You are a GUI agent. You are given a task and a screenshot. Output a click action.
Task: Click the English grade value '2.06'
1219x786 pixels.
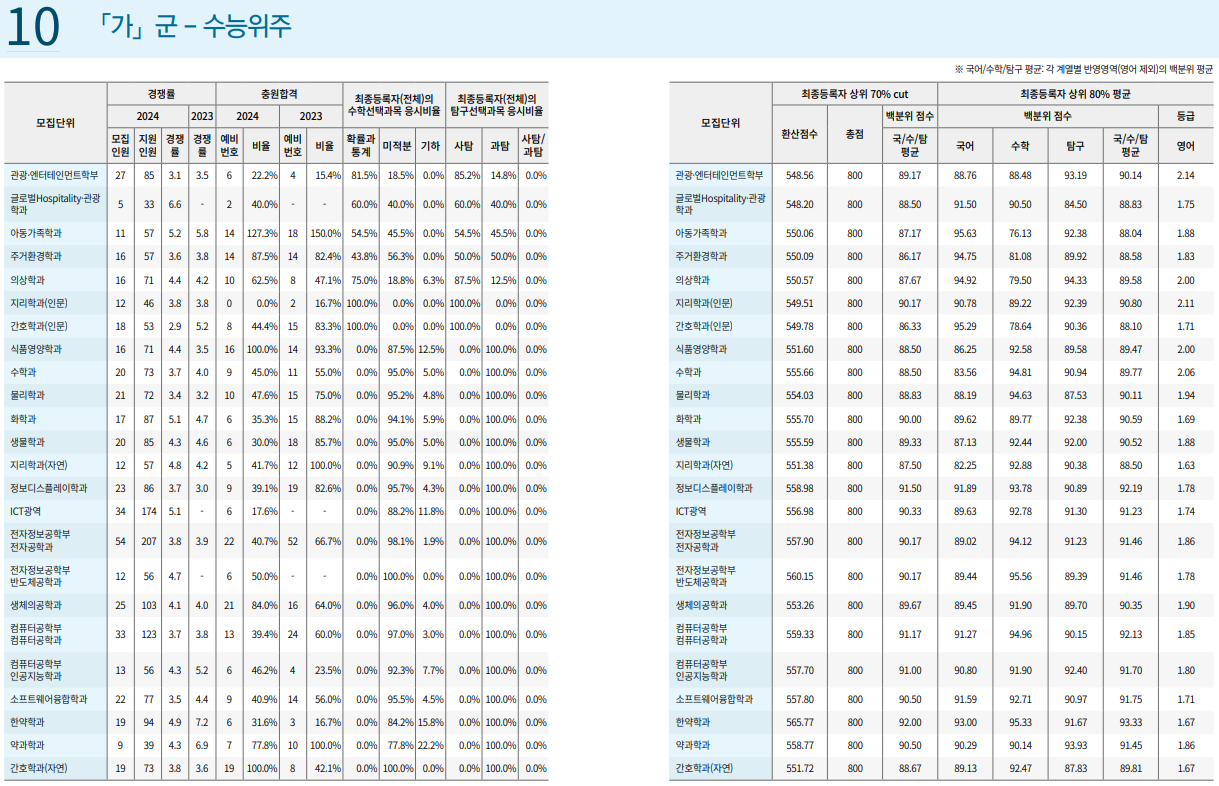click(1186, 372)
